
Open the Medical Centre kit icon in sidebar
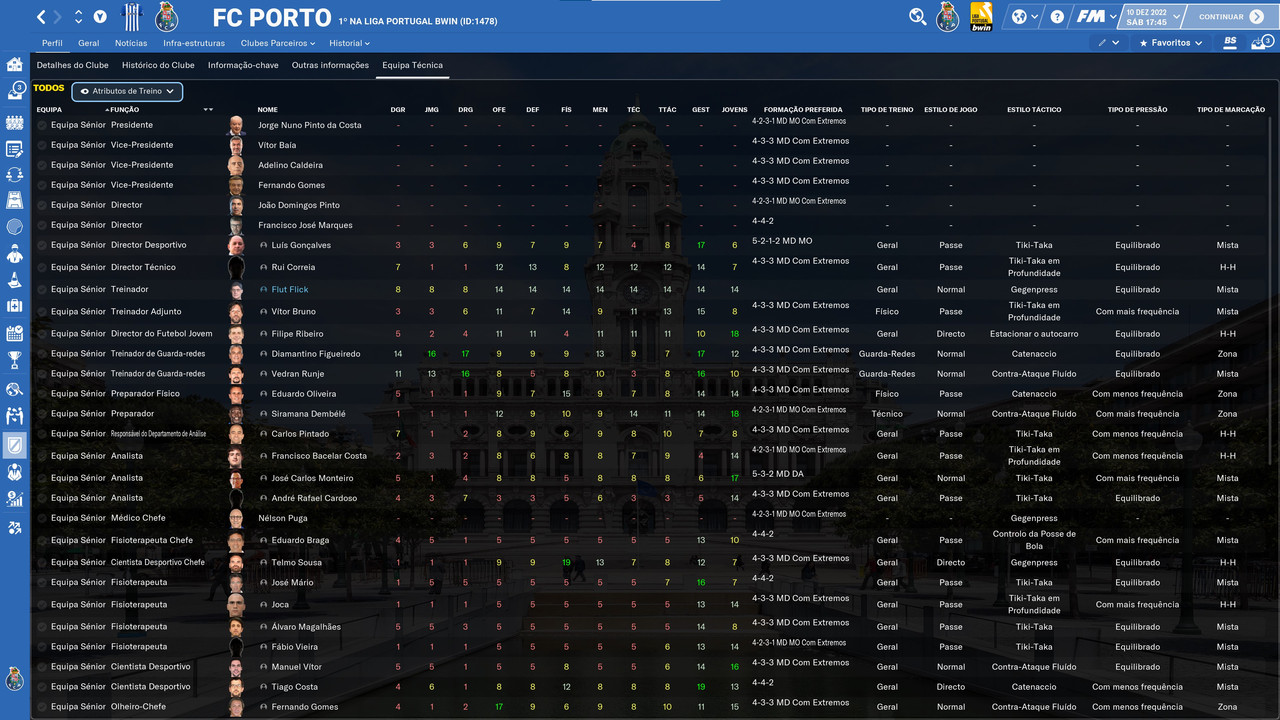click(x=14, y=306)
